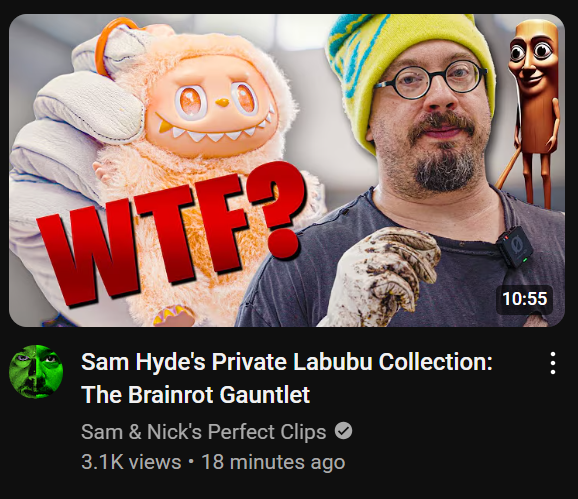
Task: Click the round glasses in the thumbnail
Action: (430, 80)
